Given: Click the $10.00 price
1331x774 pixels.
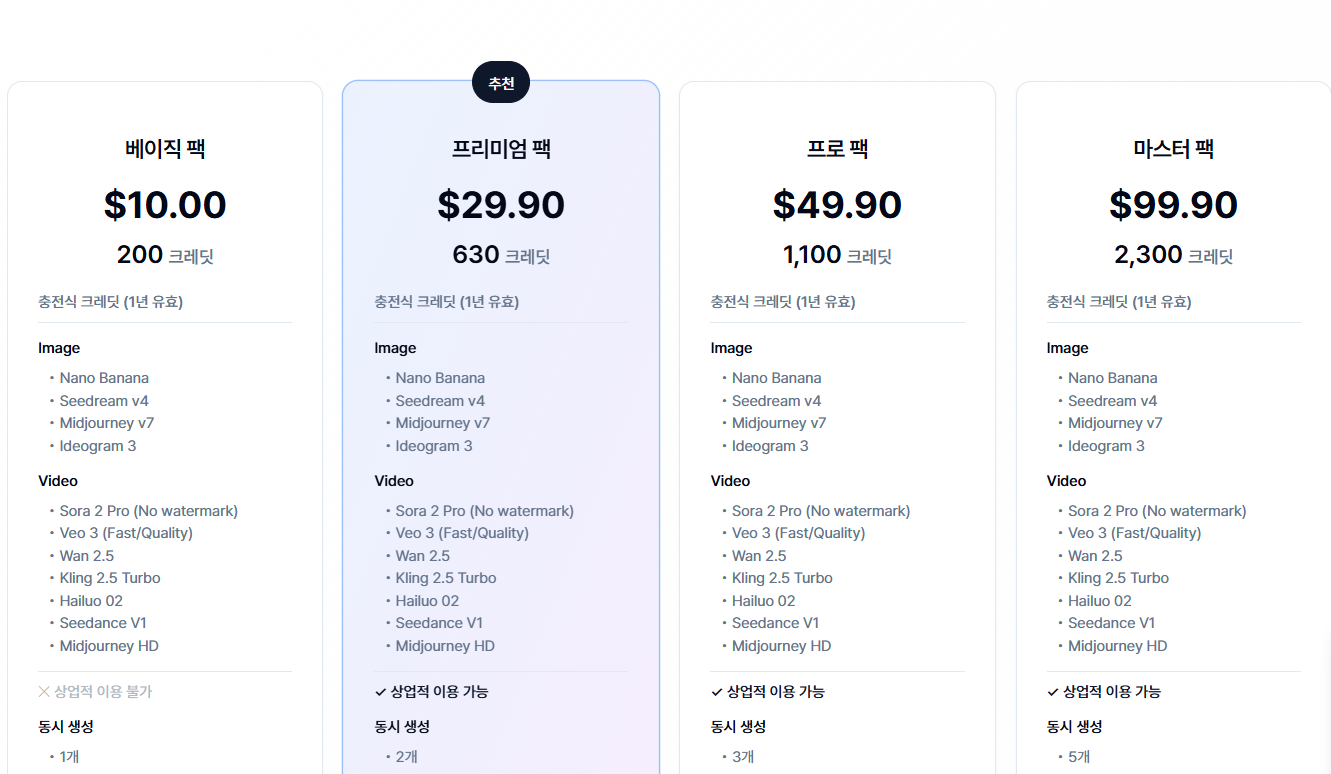Looking at the screenshot, I should click(165, 205).
